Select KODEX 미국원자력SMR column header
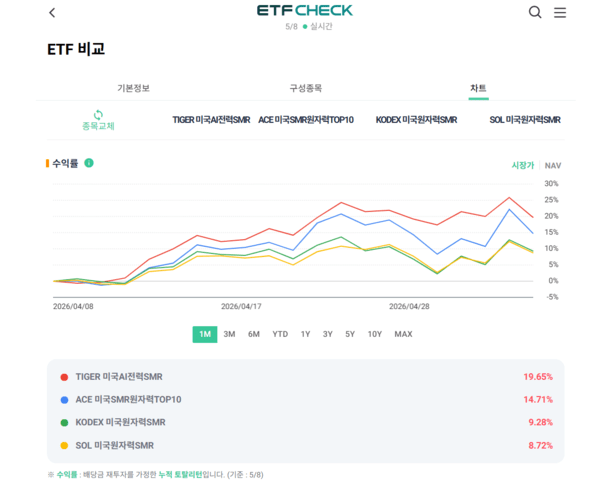The height and width of the screenshot is (484, 600). [x=416, y=120]
